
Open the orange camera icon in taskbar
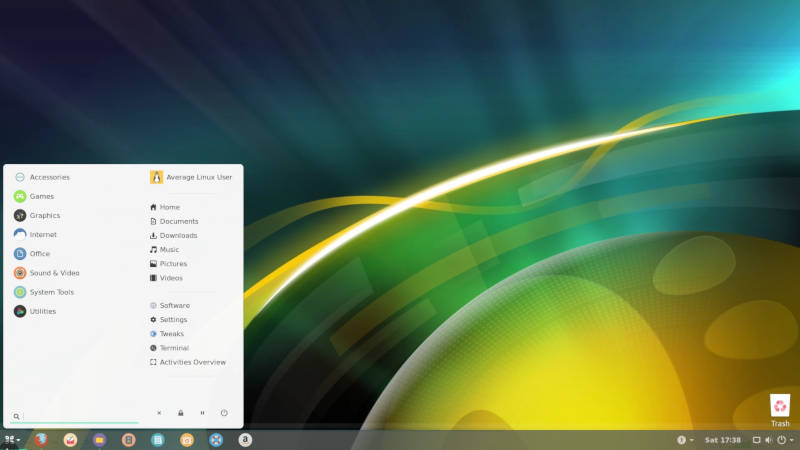click(x=187, y=440)
